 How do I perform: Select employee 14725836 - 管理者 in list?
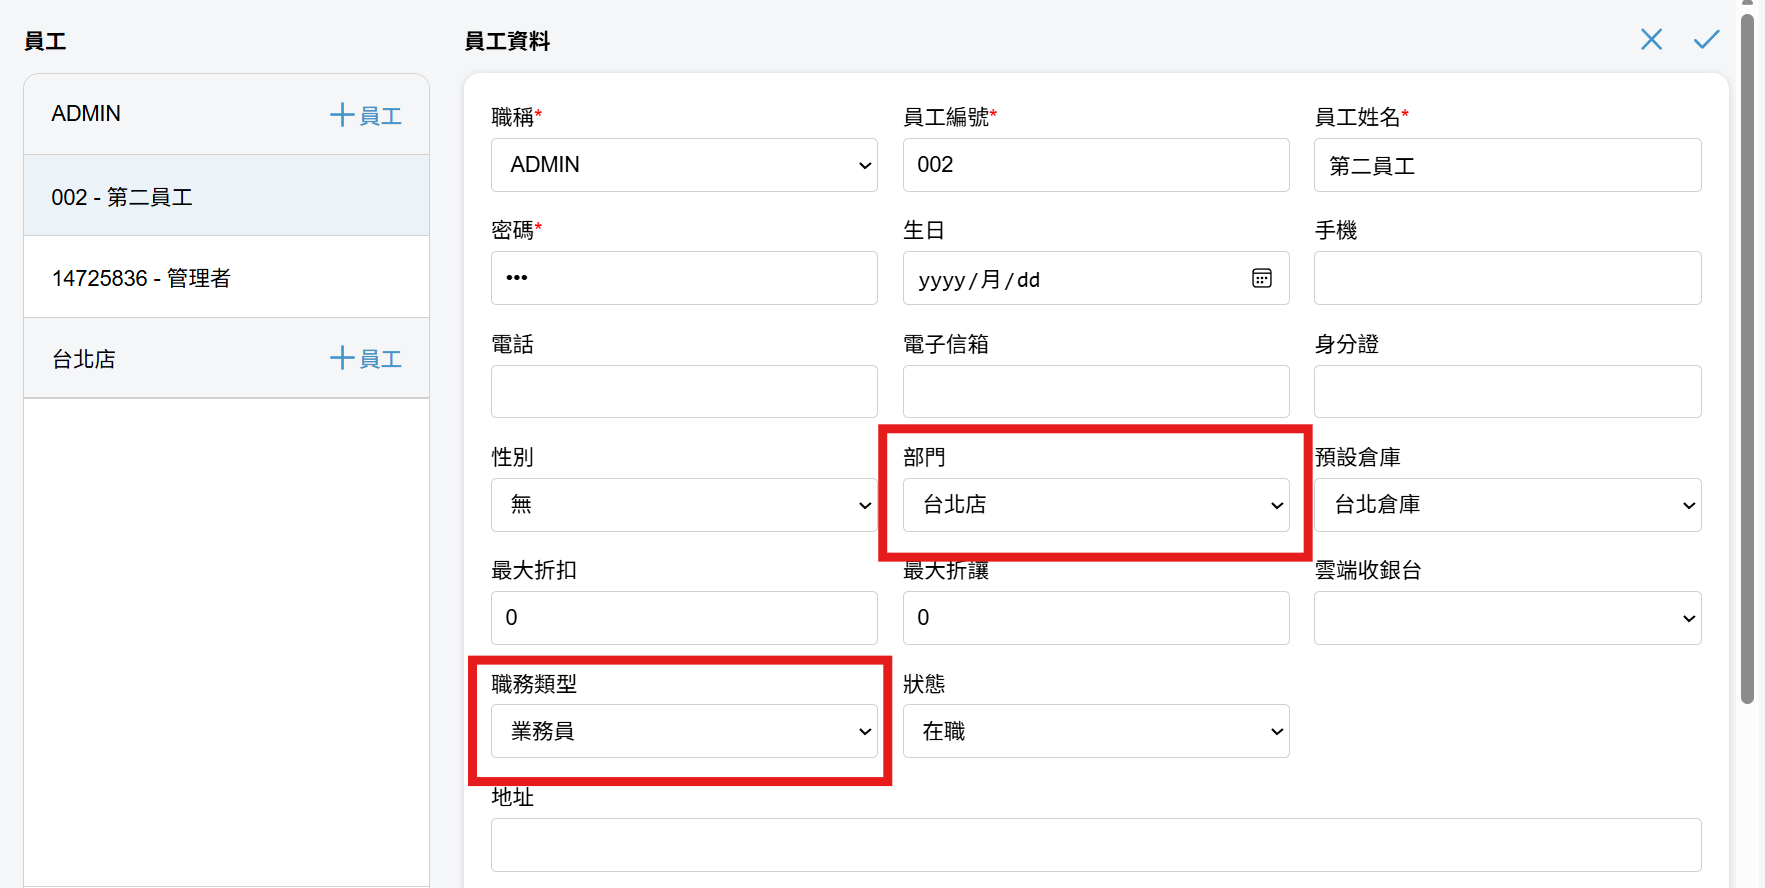[x=226, y=277]
